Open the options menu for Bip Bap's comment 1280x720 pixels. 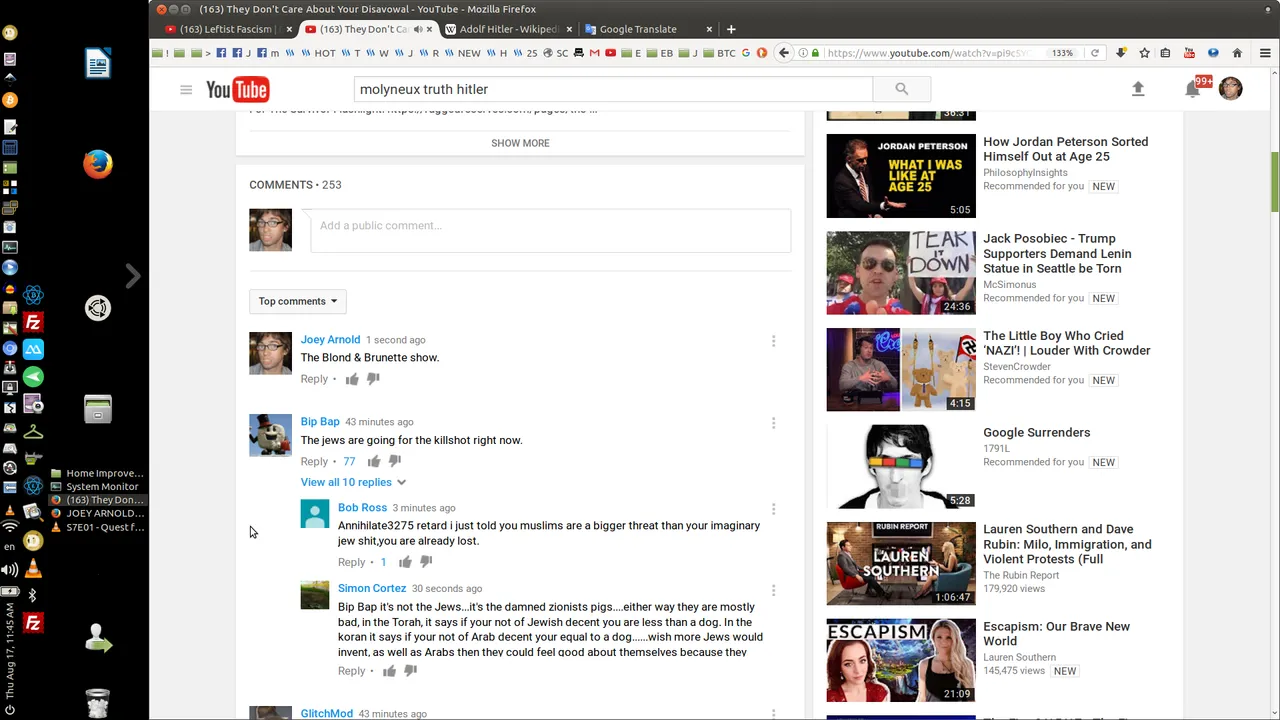[x=773, y=423]
